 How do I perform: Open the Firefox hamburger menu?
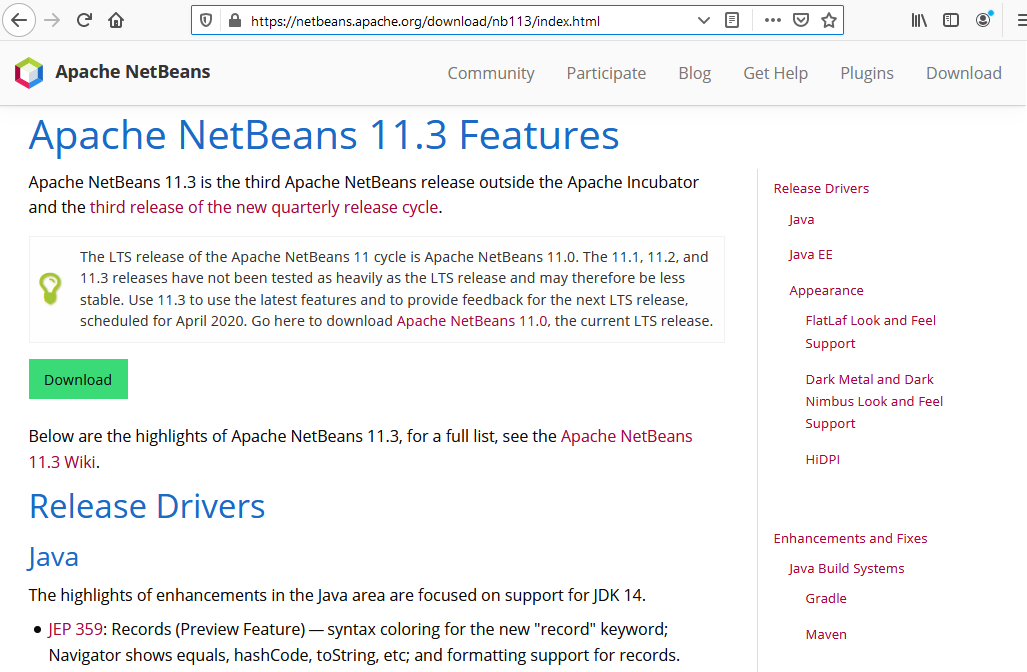(x=1021, y=20)
